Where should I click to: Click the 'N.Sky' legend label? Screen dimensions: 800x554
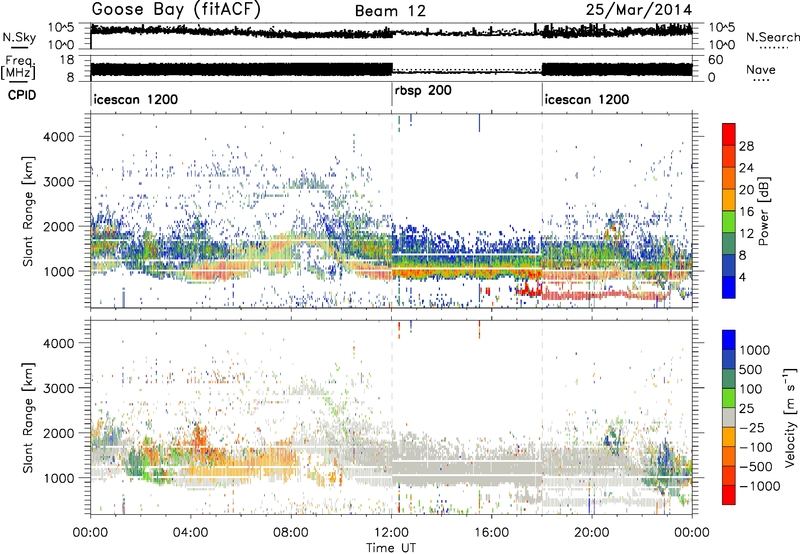[19, 37]
